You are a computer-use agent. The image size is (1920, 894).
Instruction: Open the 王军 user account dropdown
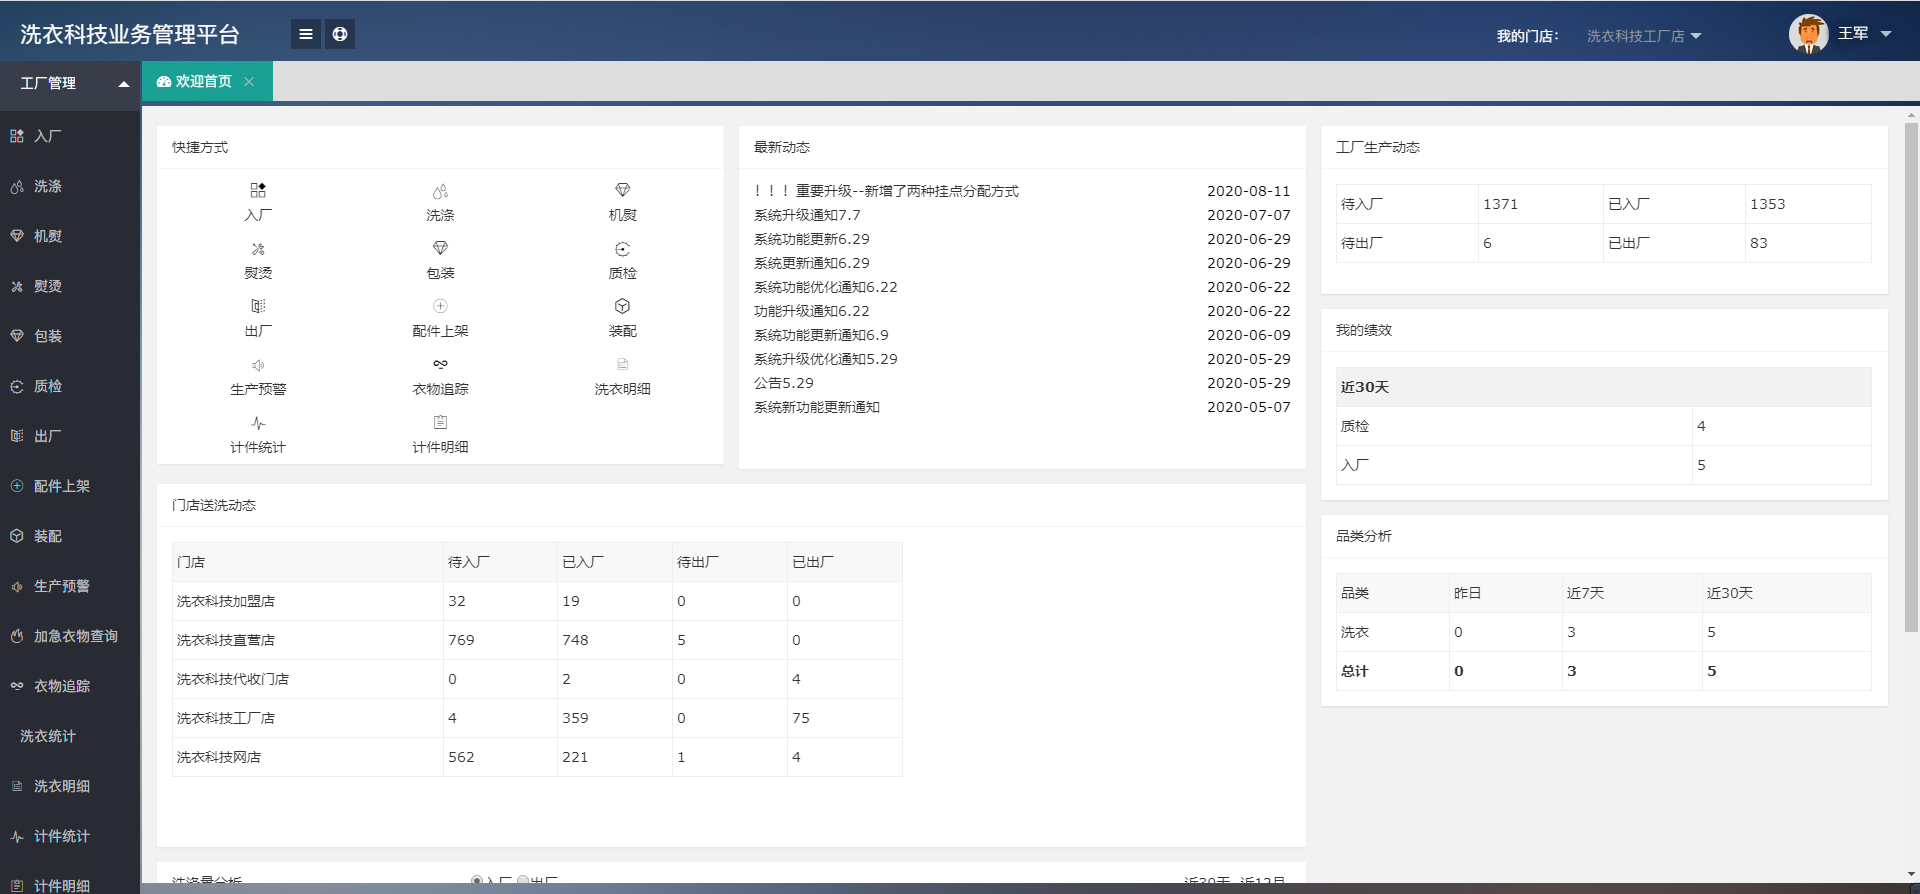coord(1864,34)
